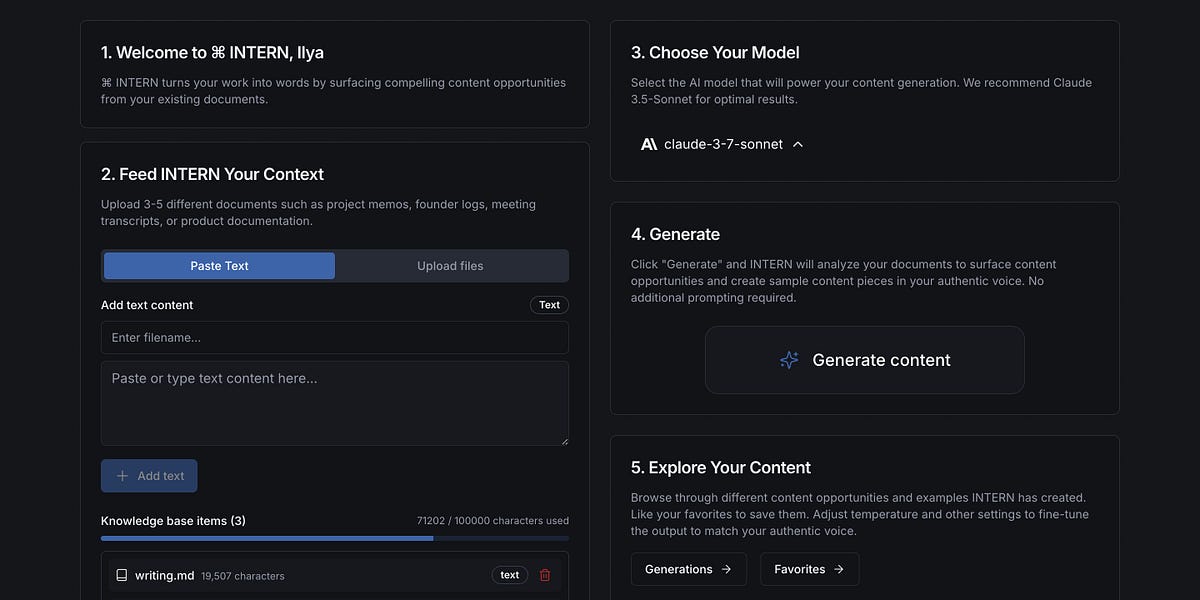1200x600 pixels.
Task: Click the 3. Choose Your Model heading
Action: (x=715, y=53)
